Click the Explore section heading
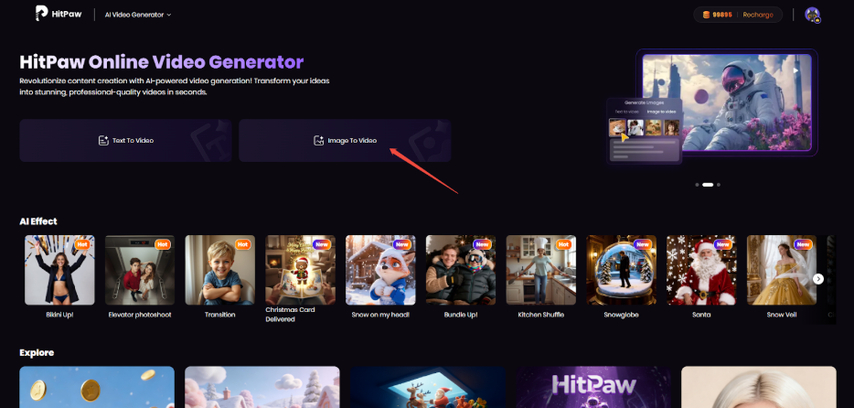Image resolution: width=854 pixels, height=408 pixels. click(x=36, y=352)
